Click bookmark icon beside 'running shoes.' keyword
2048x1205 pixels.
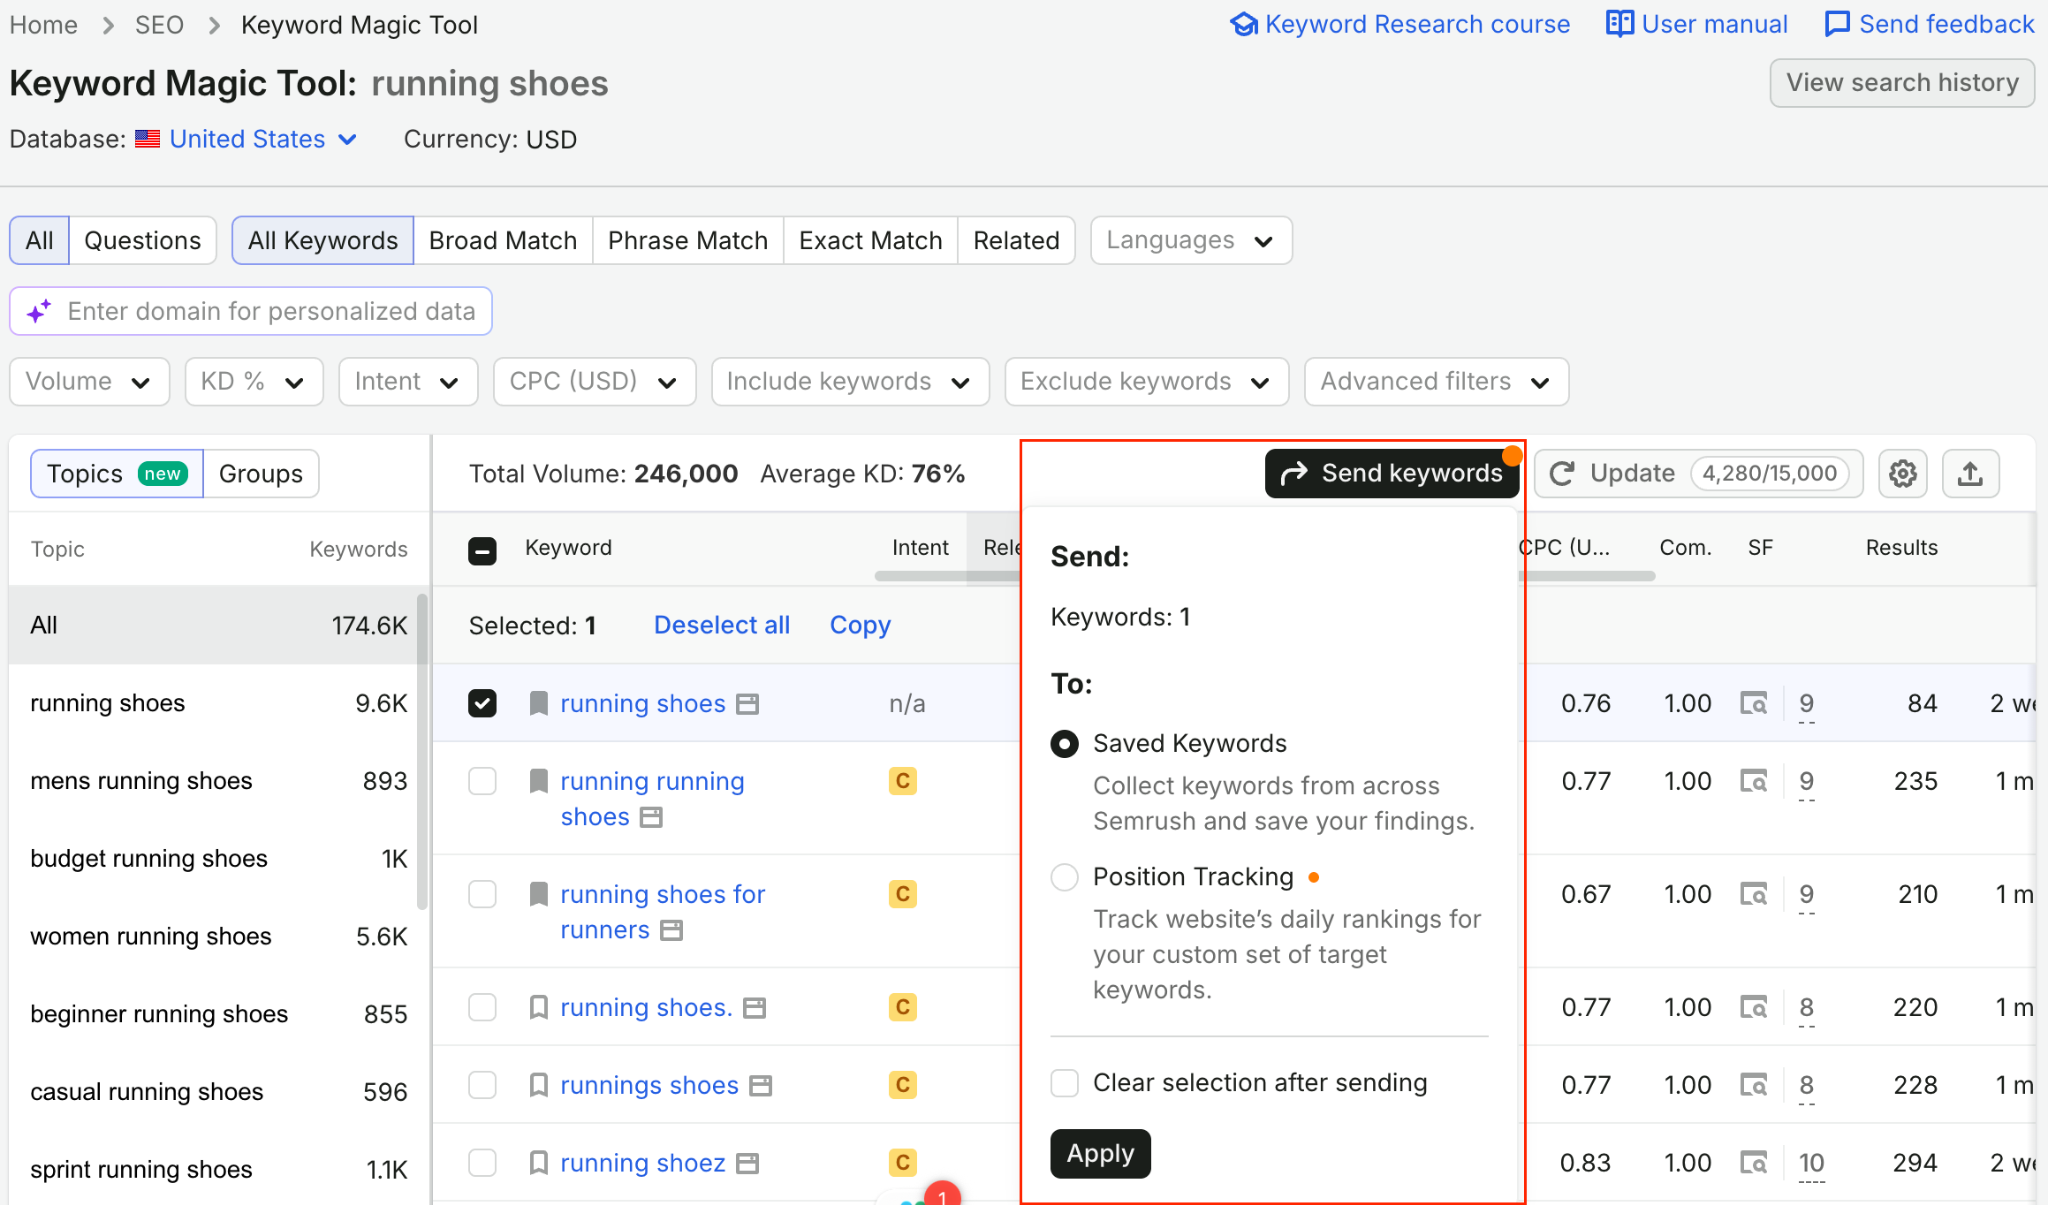click(x=538, y=1007)
